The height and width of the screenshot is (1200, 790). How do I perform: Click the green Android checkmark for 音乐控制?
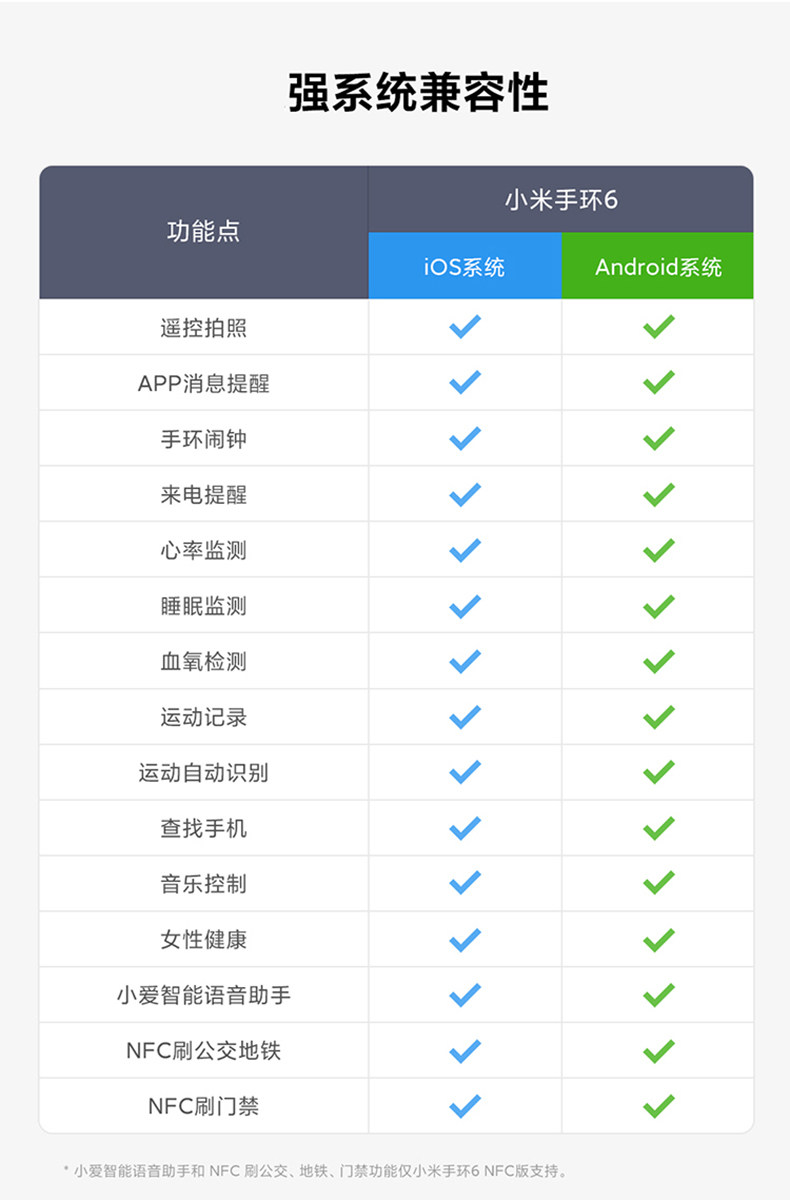coord(658,884)
